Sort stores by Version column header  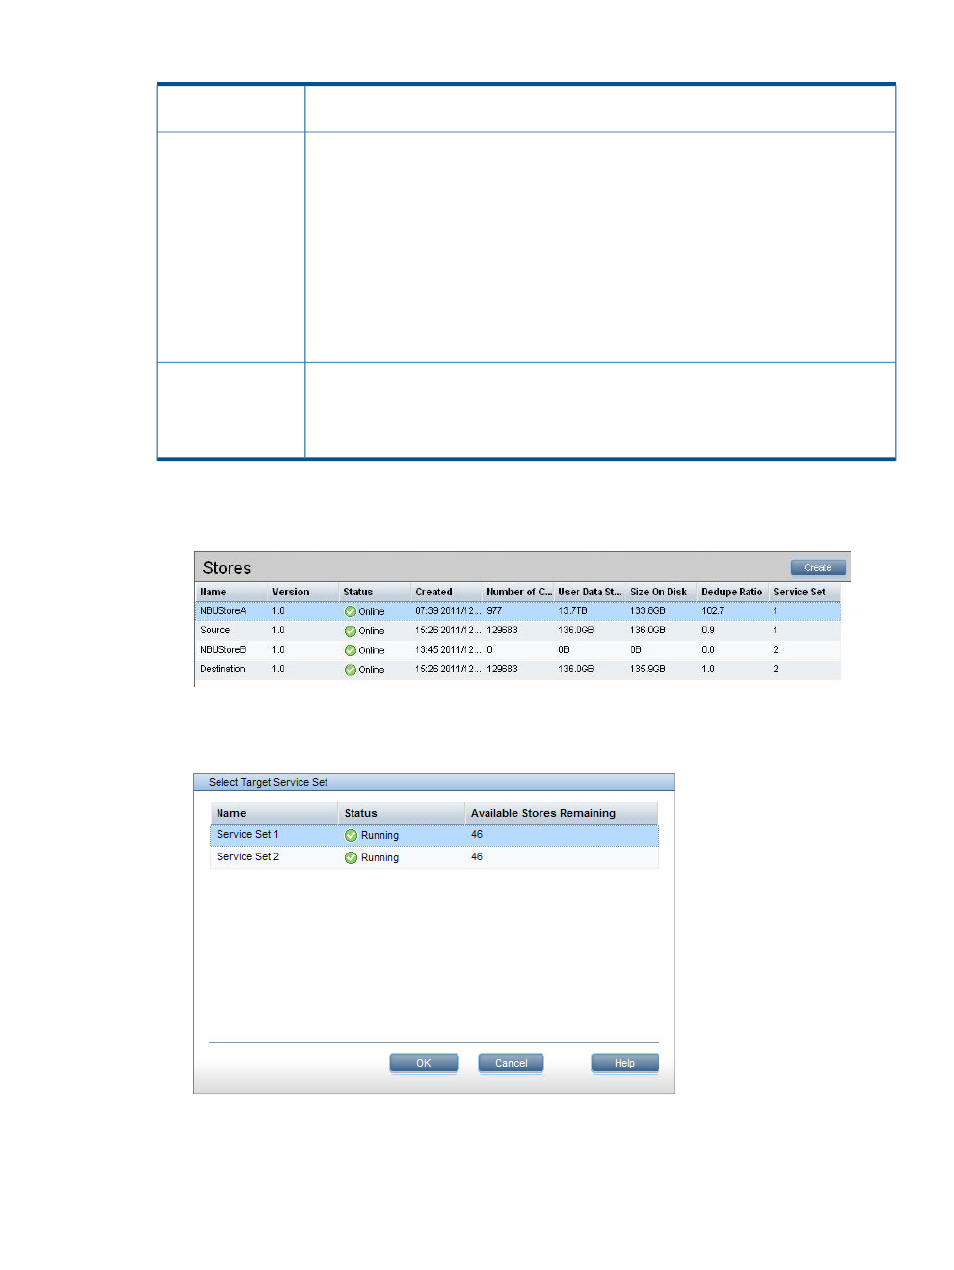coord(303,592)
